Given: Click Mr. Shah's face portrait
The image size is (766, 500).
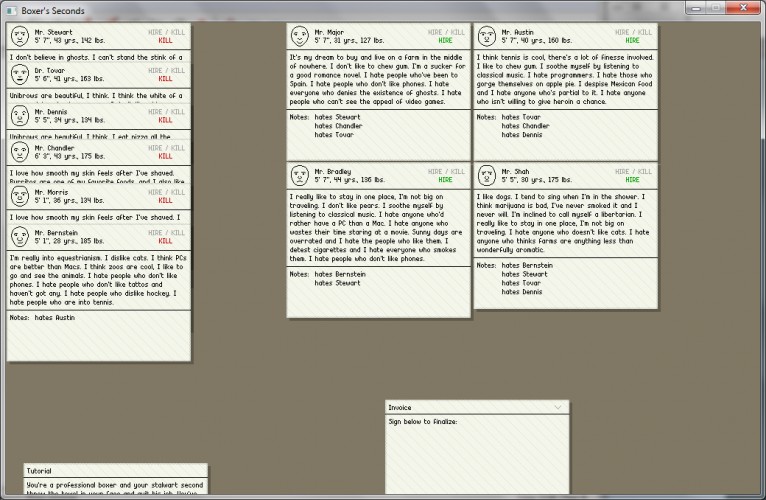Looking at the screenshot, I should click(487, 175).
